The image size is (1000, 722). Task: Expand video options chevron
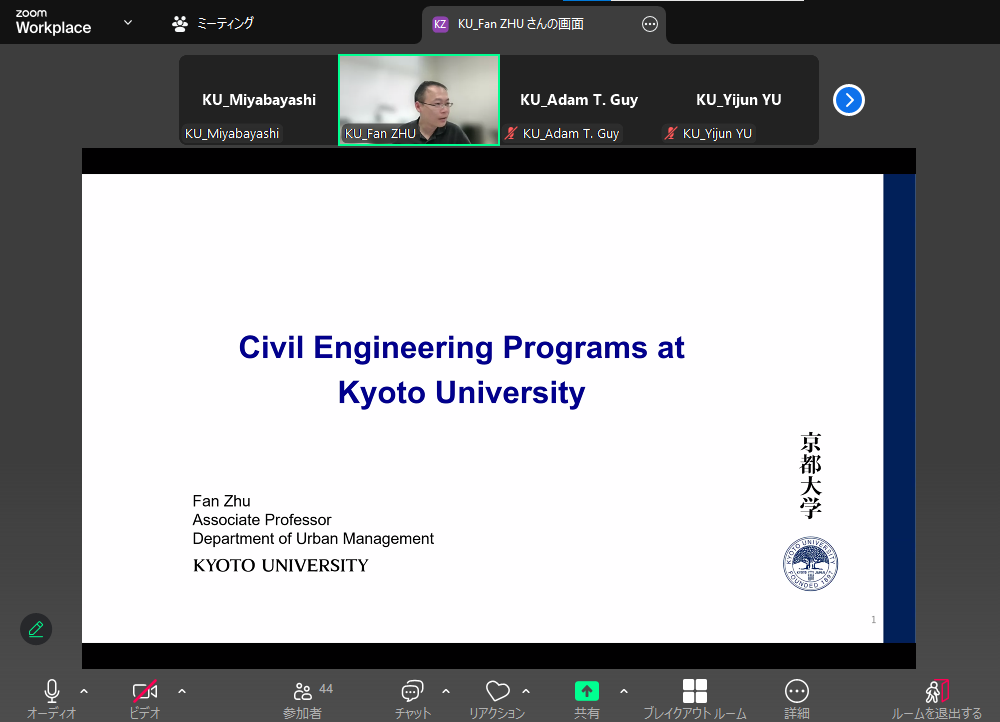tap(182, 691)
